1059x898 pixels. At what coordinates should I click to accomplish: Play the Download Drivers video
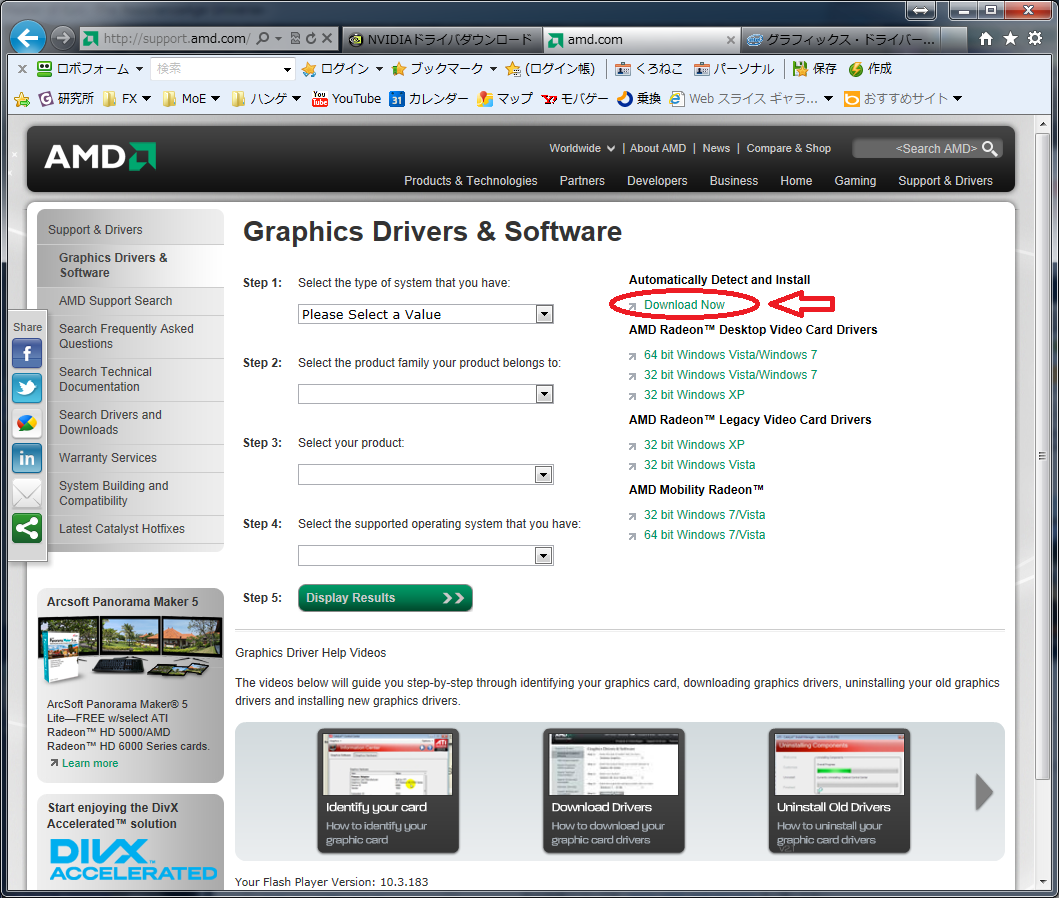click(613, 791)
